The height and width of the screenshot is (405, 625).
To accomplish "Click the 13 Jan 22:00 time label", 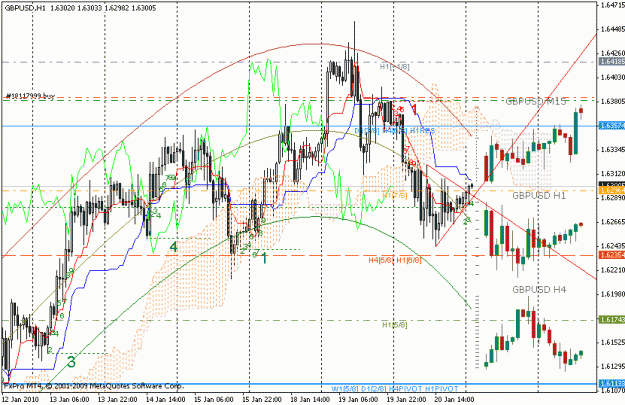I will point(118,399).
